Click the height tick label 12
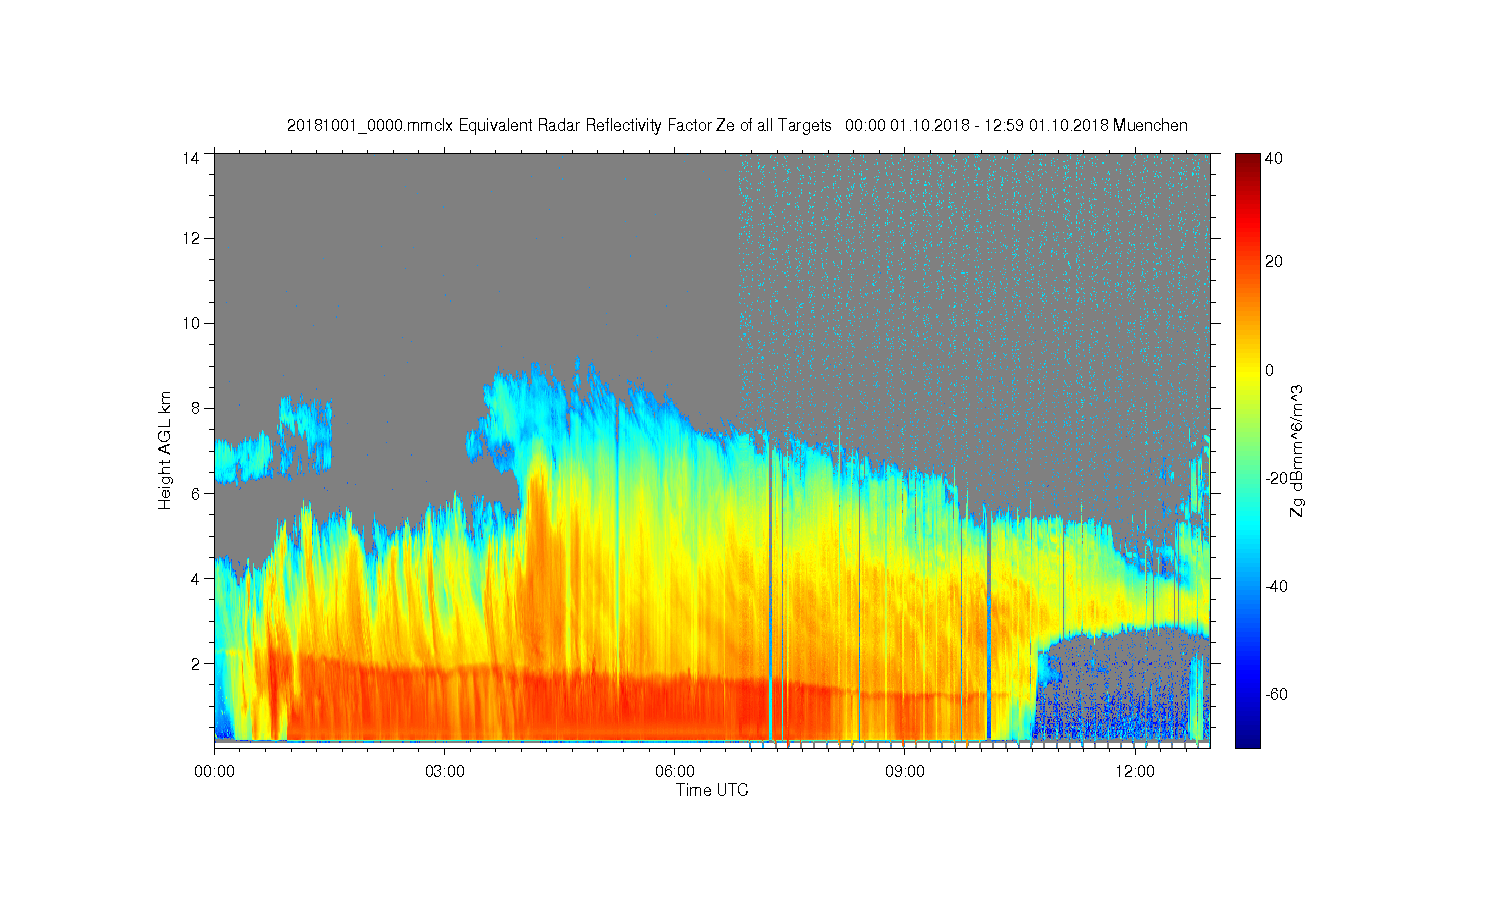Screen dimensions: 1500x900 click(192, 238)
